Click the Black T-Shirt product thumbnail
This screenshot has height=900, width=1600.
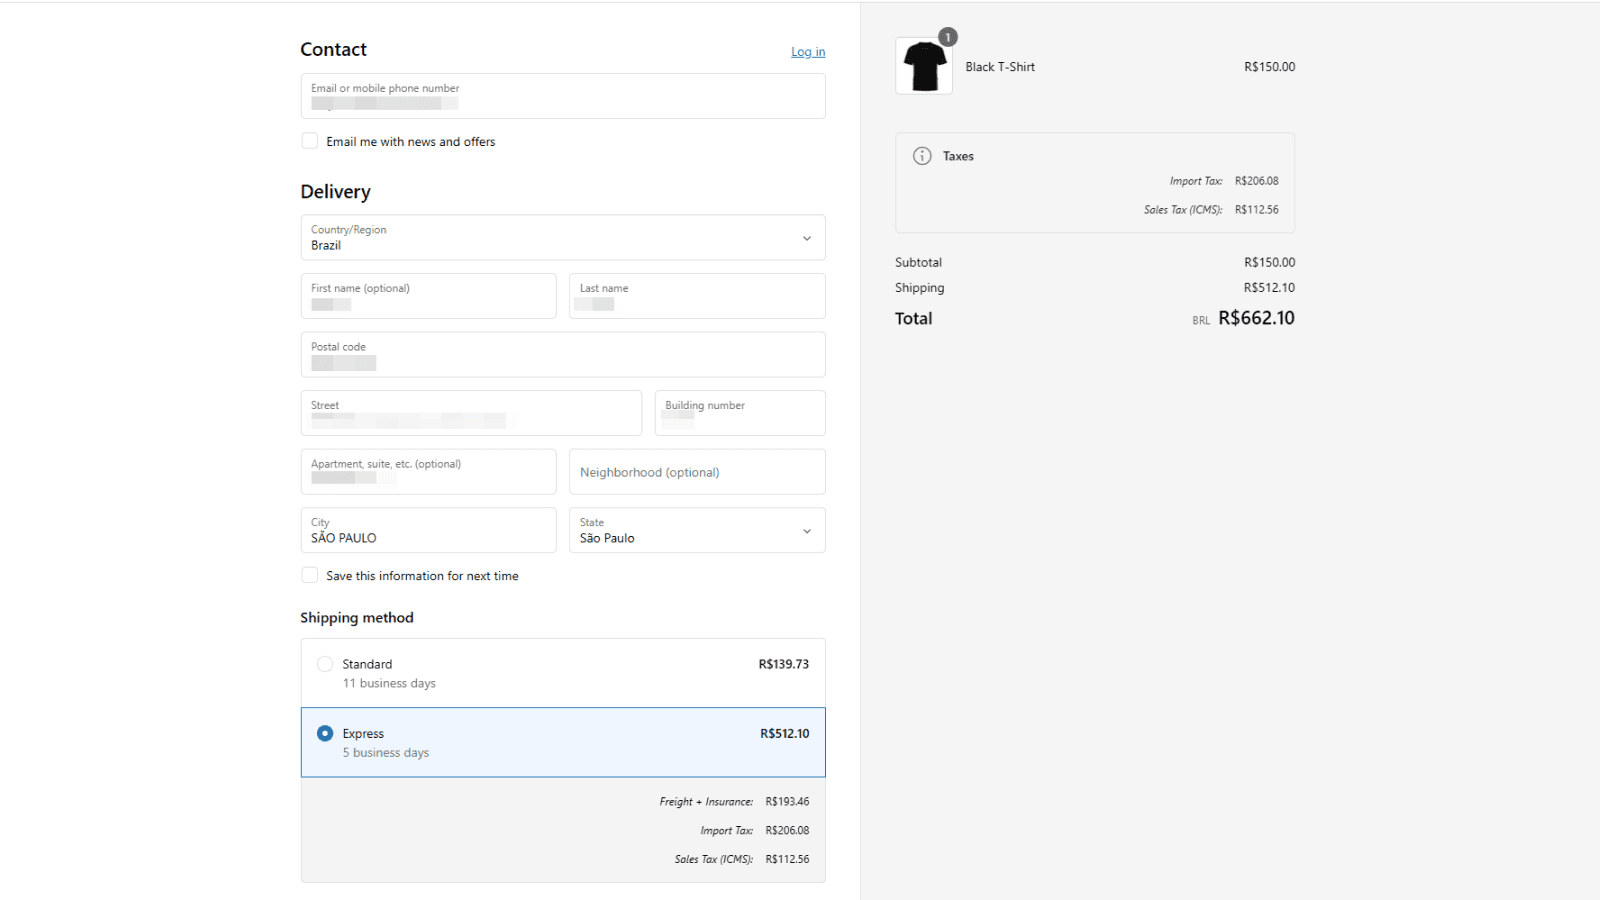pos(923,66)
